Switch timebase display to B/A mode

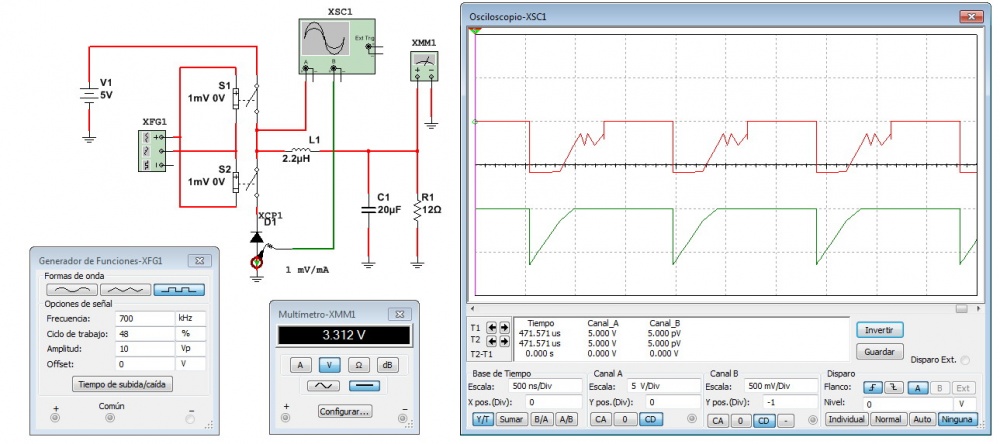pos(539,420)
